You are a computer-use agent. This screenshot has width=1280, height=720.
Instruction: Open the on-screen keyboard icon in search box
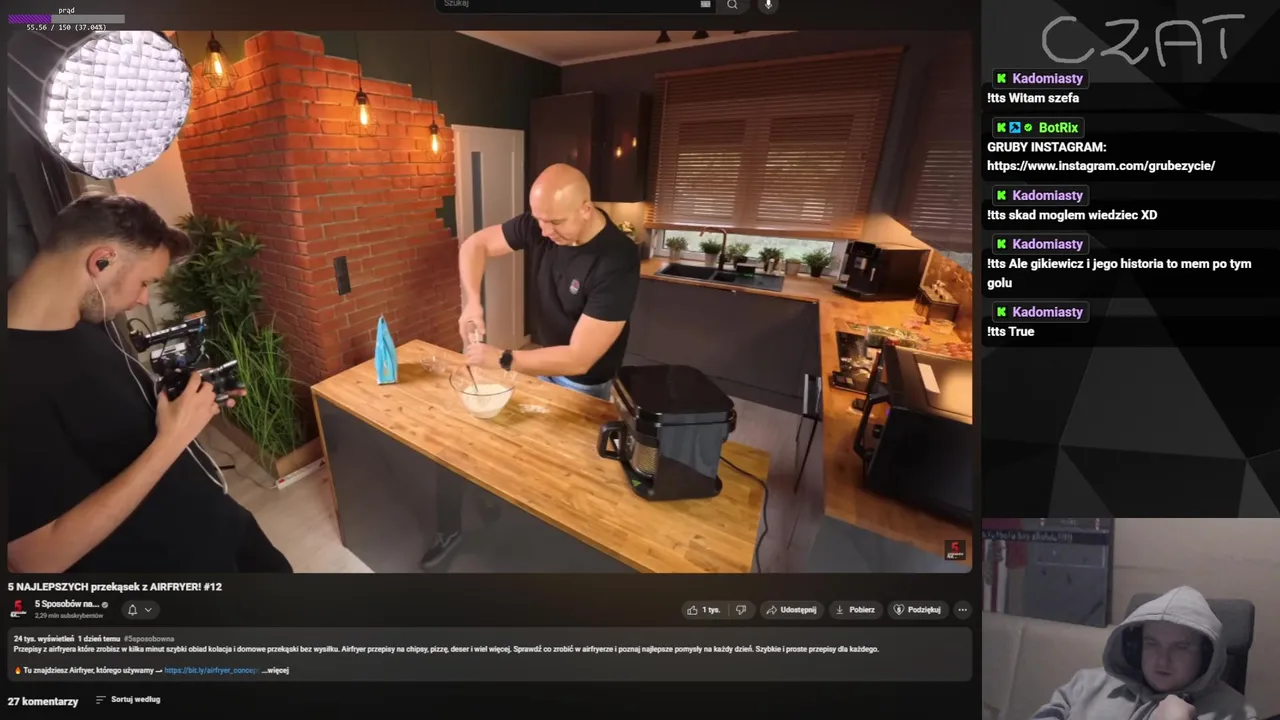pyautogui.click(x=705, y=4)
